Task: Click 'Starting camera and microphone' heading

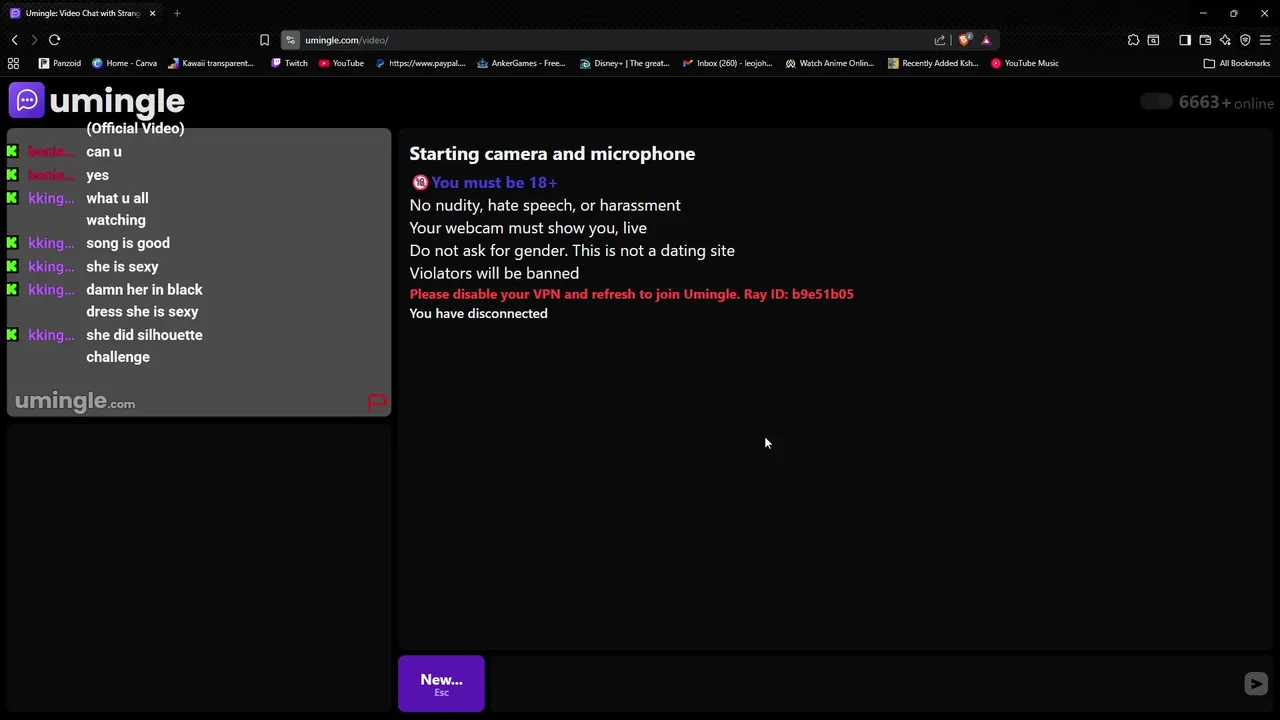Action: point(552,153)
